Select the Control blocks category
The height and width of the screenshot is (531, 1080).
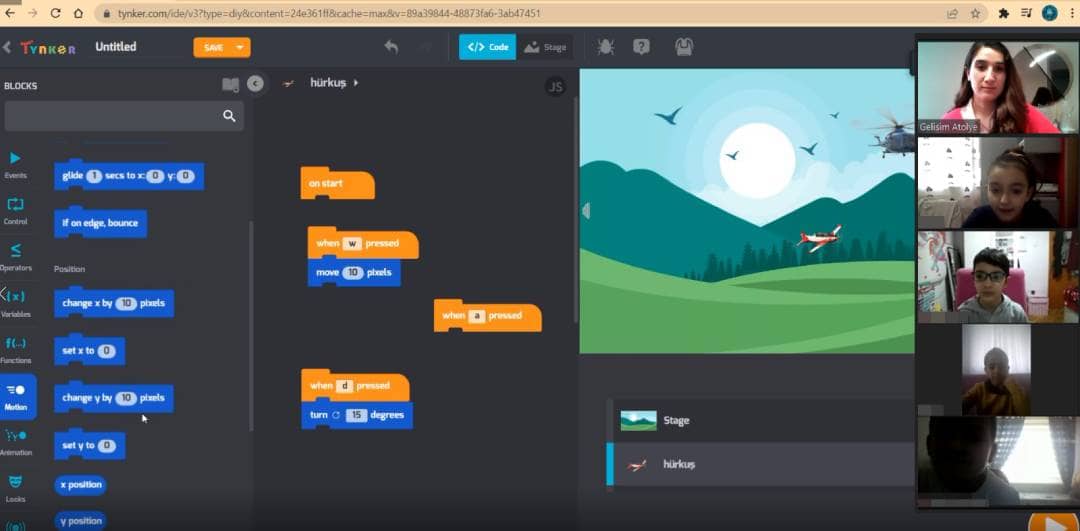[15, 210]
